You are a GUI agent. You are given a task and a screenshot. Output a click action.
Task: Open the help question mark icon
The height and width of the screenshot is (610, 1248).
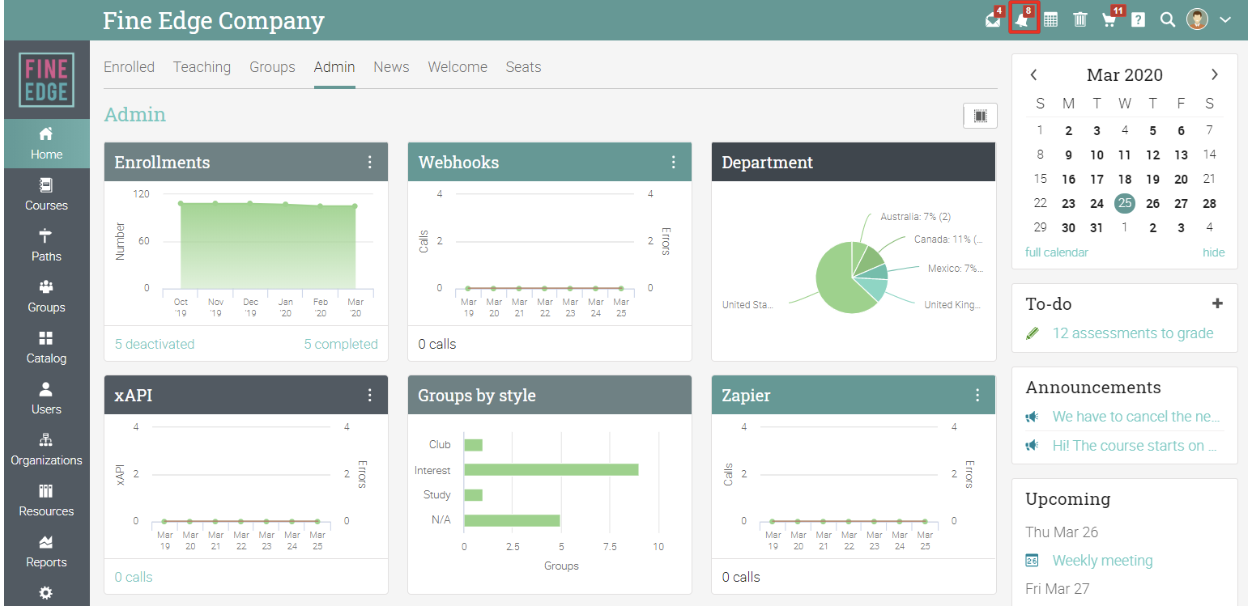[x=1138, y=20]
